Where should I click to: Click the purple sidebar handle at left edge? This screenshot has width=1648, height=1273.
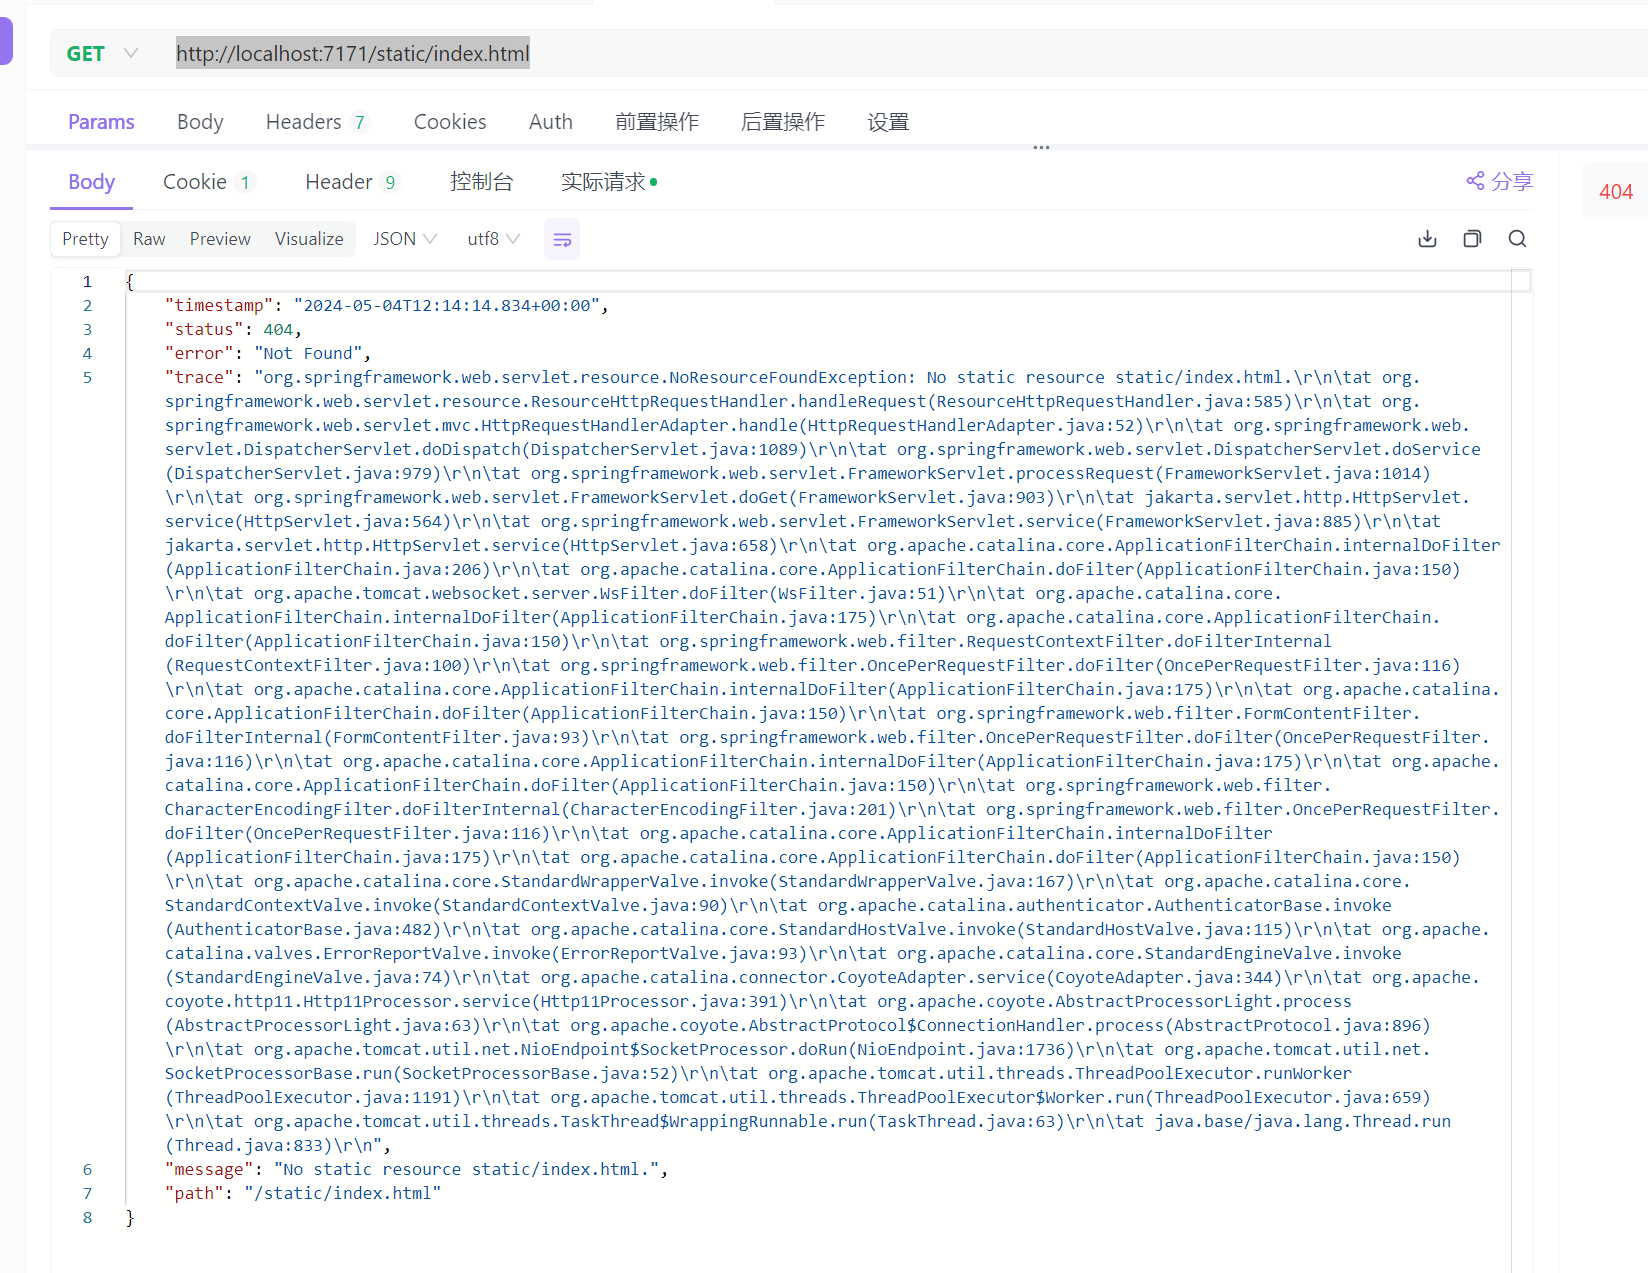point(6,41)
